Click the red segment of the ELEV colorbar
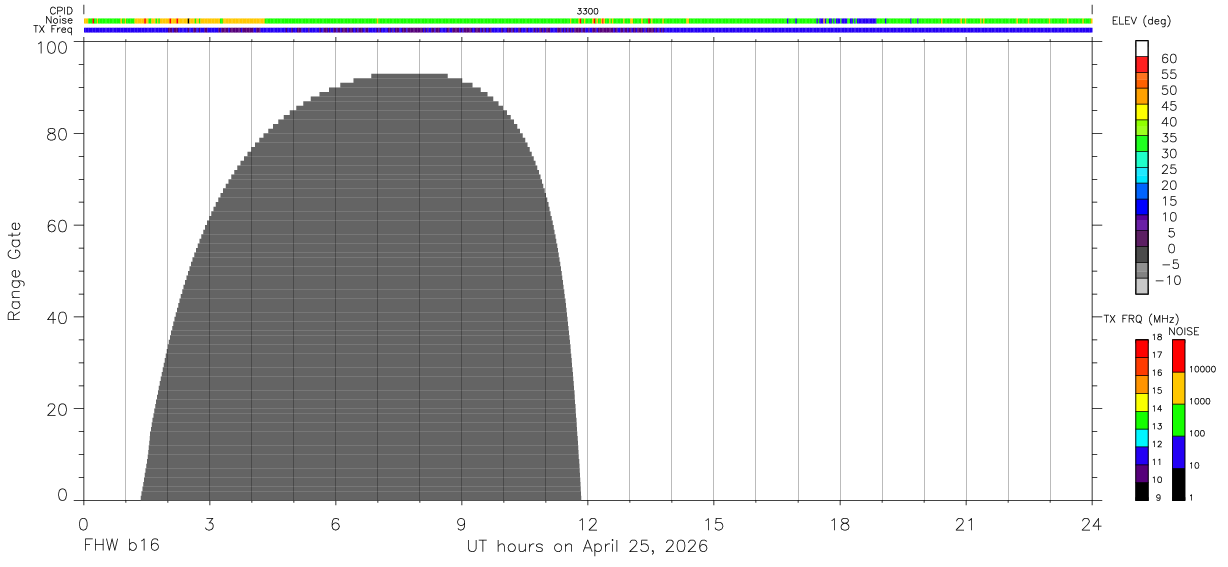Image resolution: width=1228 pixels, height=567 pixels. (1142, 64)
